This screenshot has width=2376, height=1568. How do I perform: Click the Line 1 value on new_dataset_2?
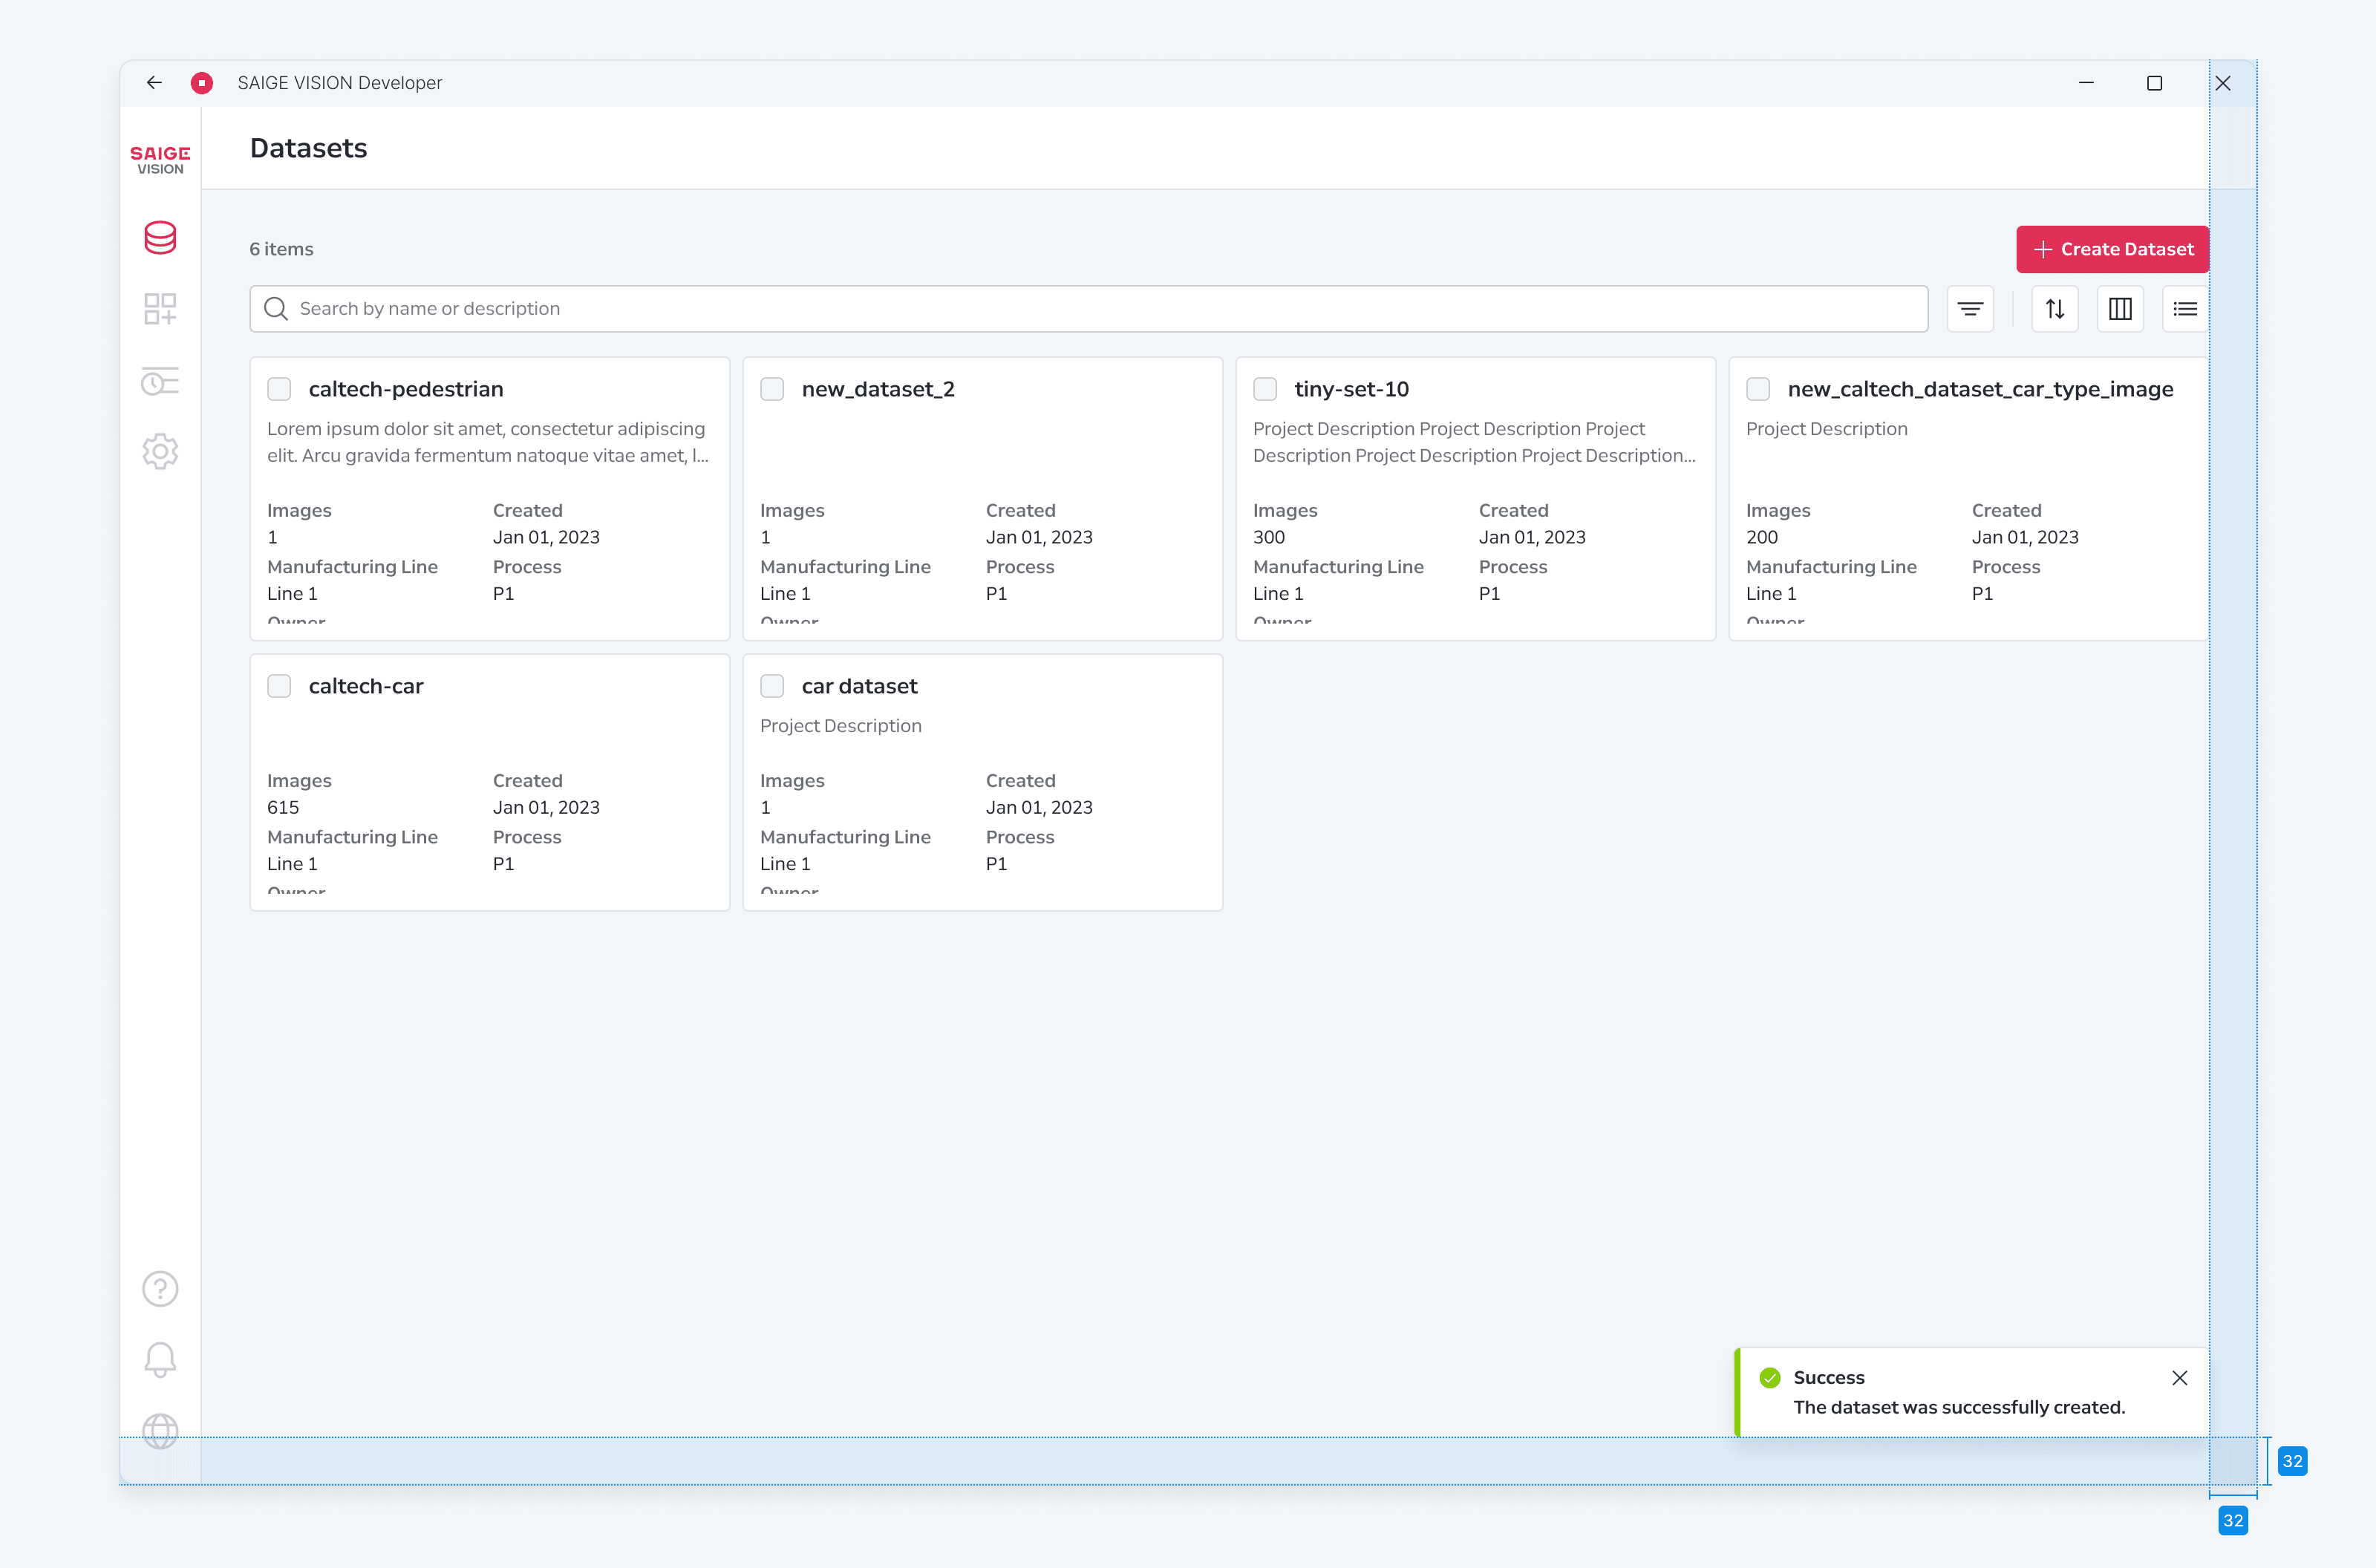(x=785, y=594)
